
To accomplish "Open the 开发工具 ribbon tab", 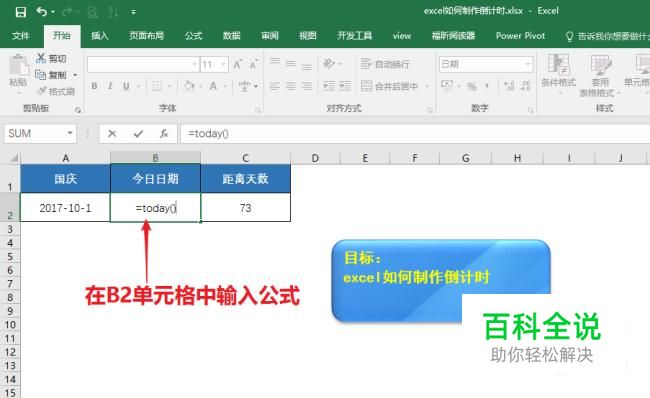I will click(354, 36).
